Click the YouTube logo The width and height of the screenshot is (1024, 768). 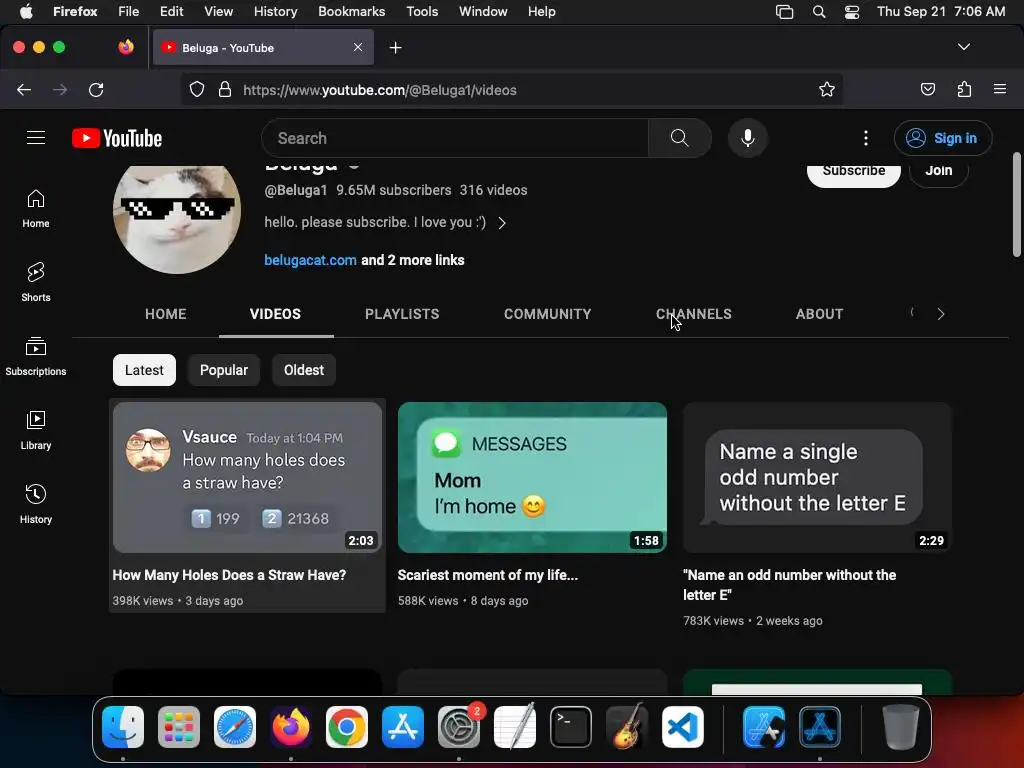click(x=117, y=138)
